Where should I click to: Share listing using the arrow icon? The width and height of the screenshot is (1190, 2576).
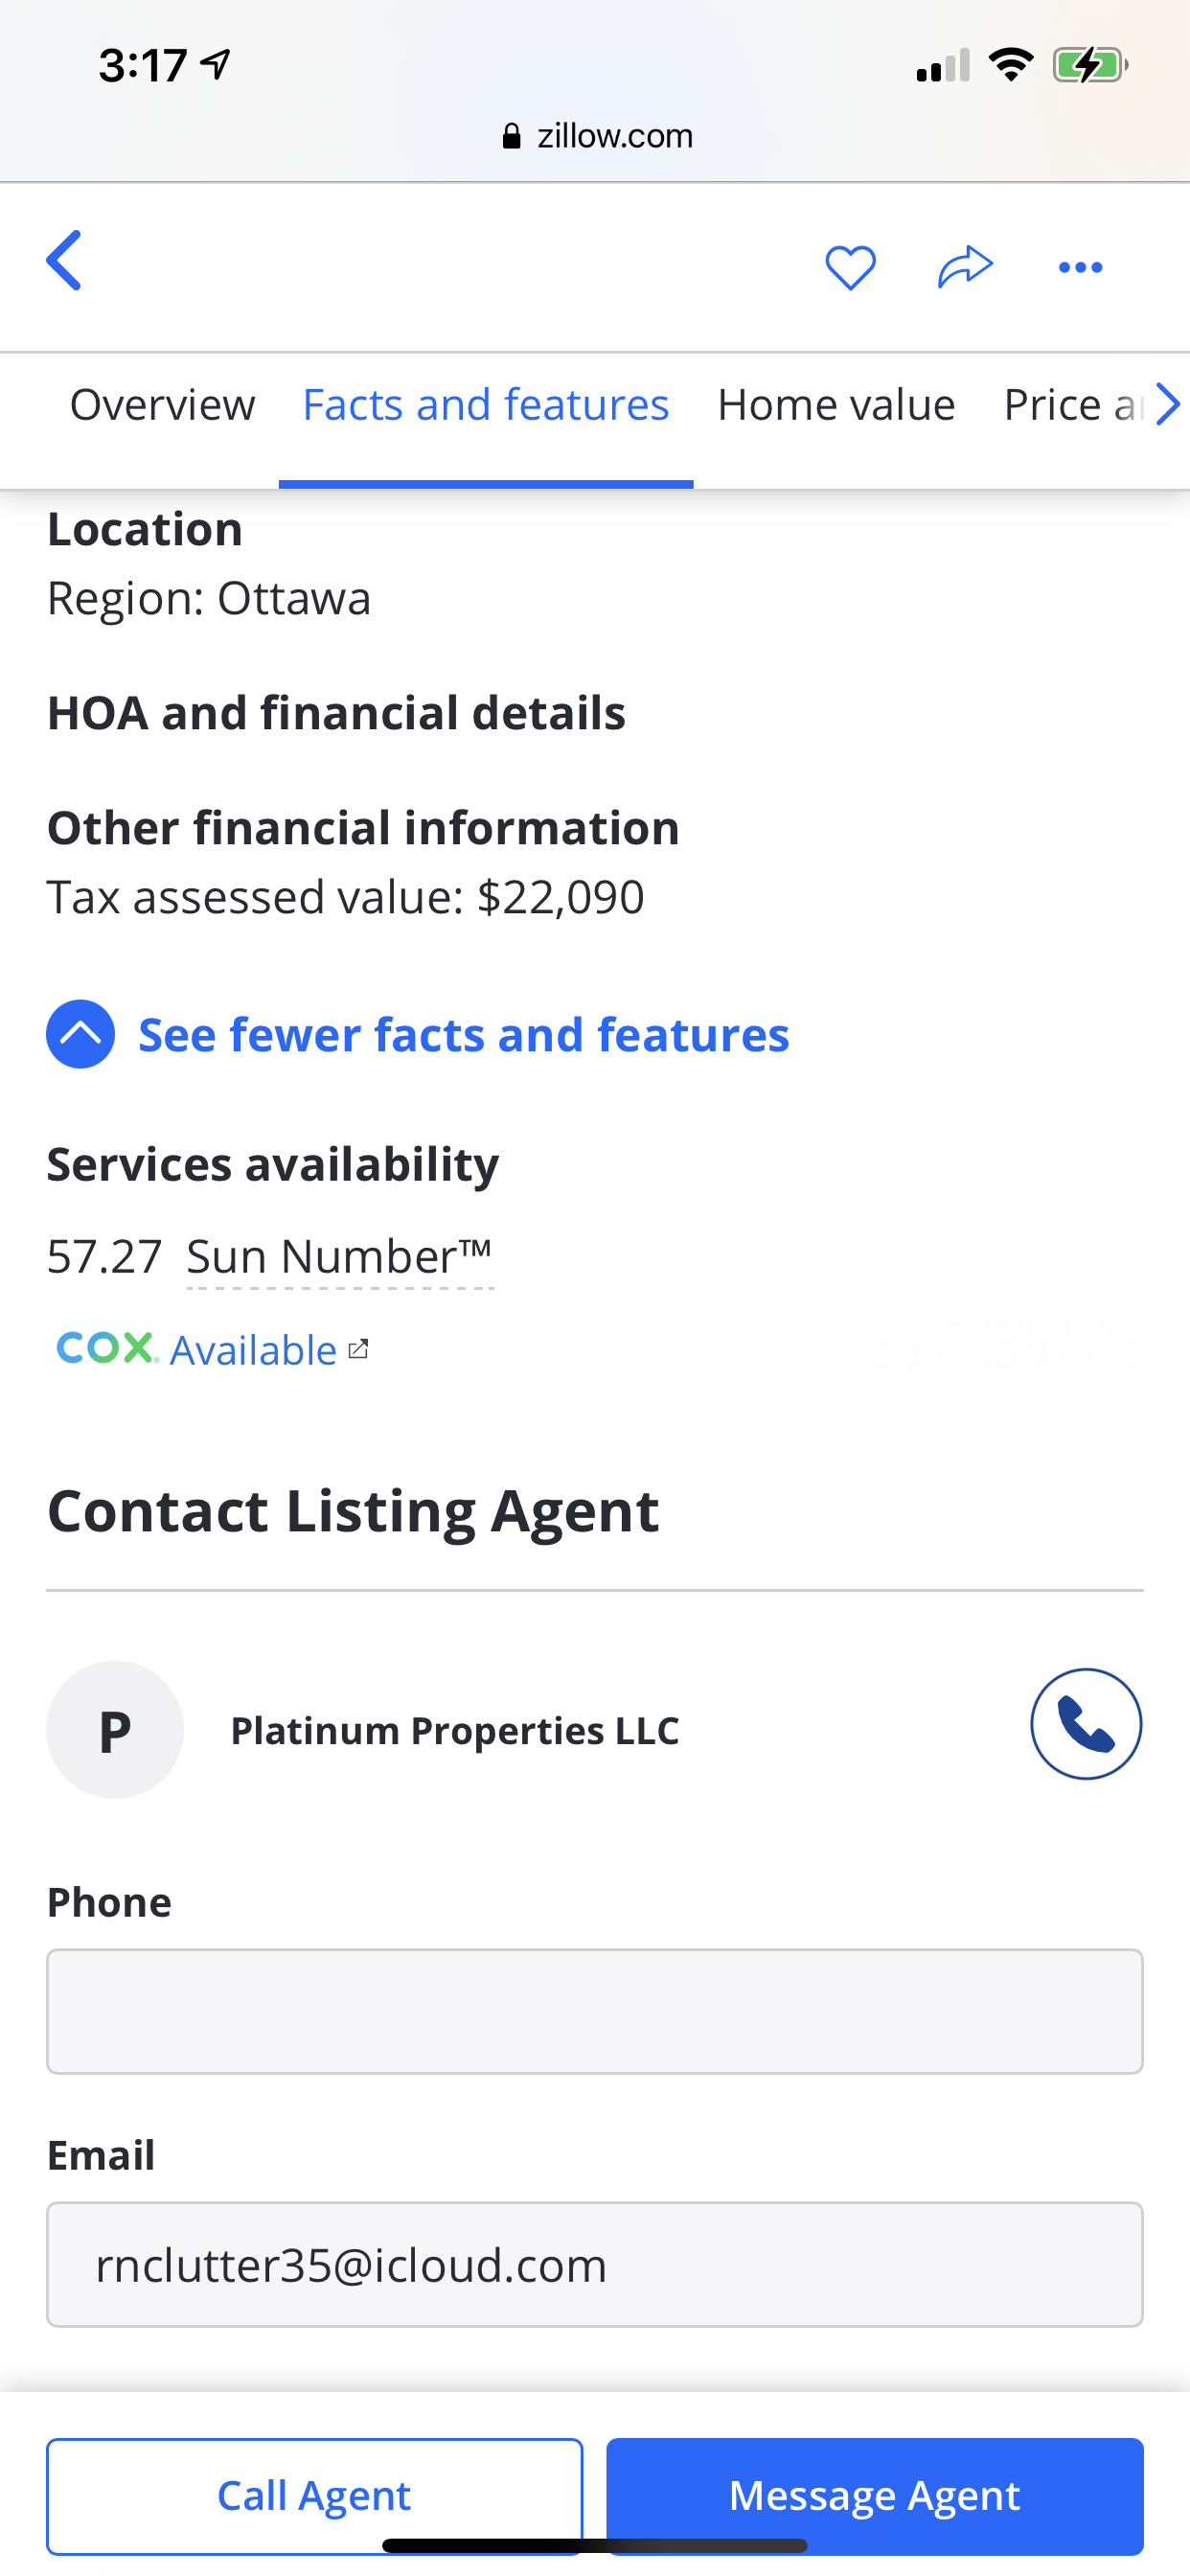coord(965,267)
